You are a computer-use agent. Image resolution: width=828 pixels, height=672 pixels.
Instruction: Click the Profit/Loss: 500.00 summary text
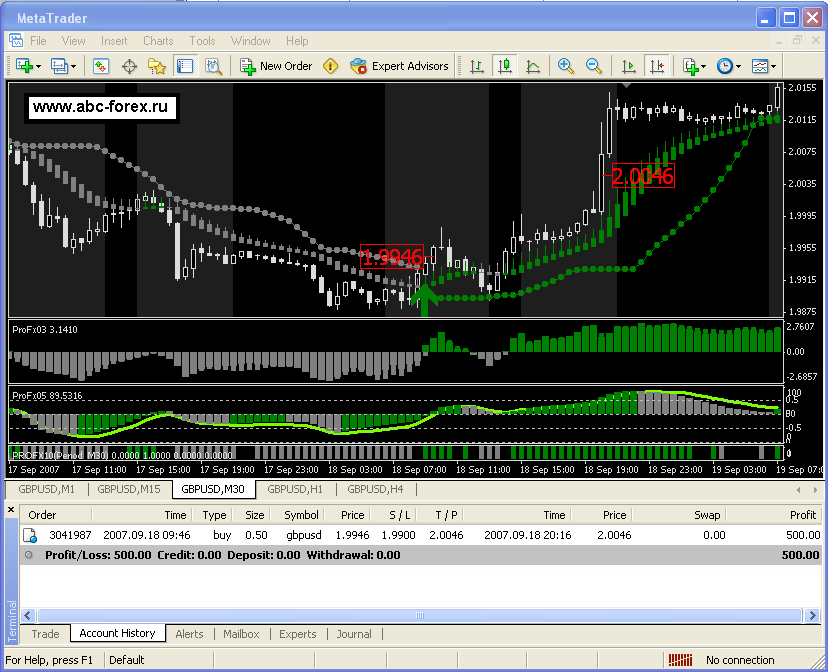tap(98, 555)
